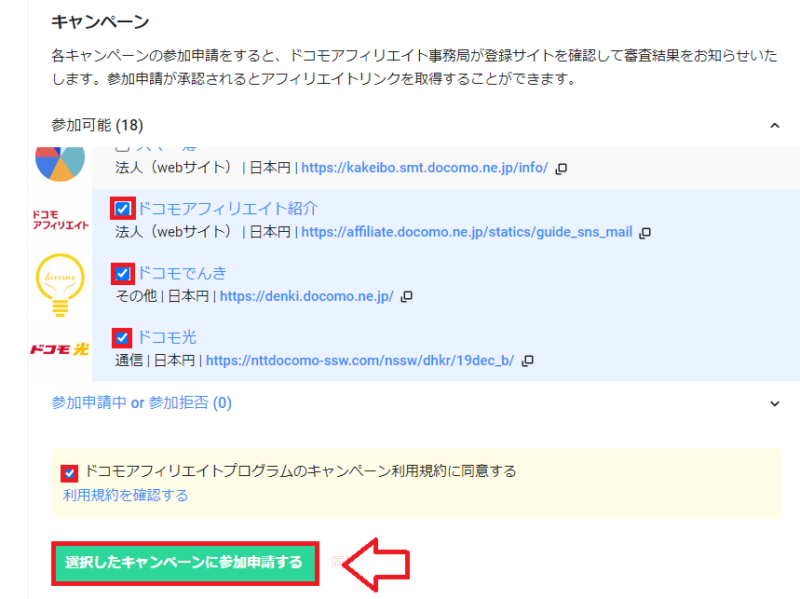Screen dimensions: 800x599
Task: Expand the 参加申請中 or 参加拒否 (0) chevron
Action: tap(774, 404)
